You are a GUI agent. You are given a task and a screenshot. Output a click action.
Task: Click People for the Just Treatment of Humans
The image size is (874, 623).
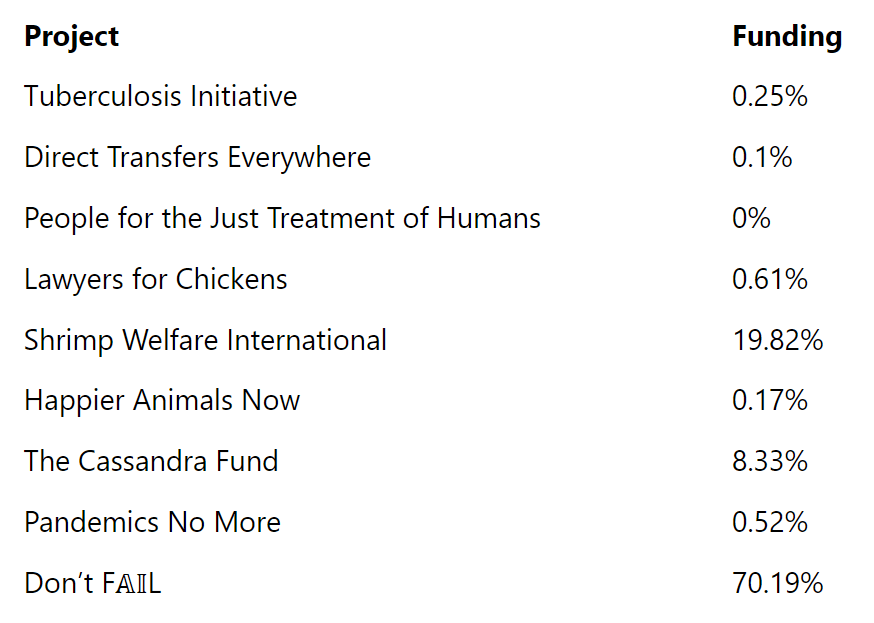[282, 219]
